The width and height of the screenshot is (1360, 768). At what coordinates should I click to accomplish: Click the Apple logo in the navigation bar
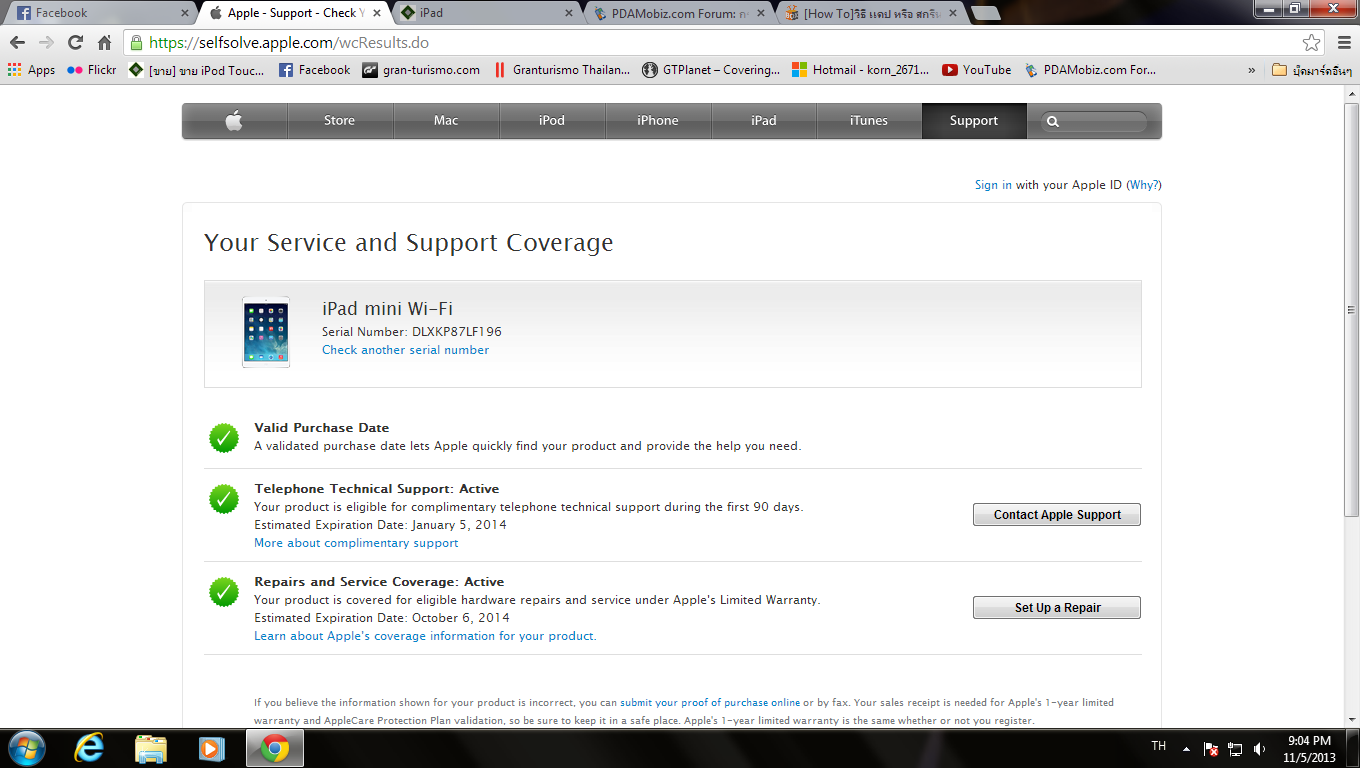234,121
